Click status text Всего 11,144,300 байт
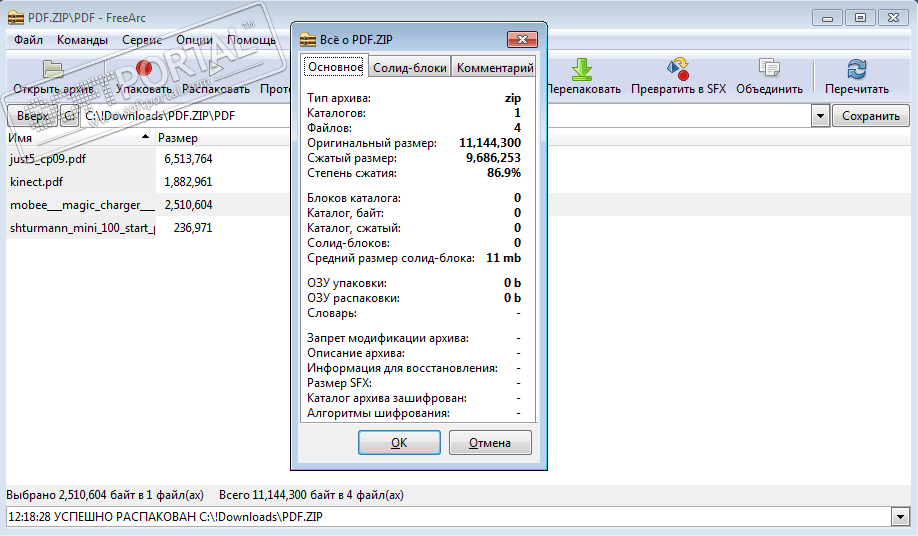 point(311,495)
